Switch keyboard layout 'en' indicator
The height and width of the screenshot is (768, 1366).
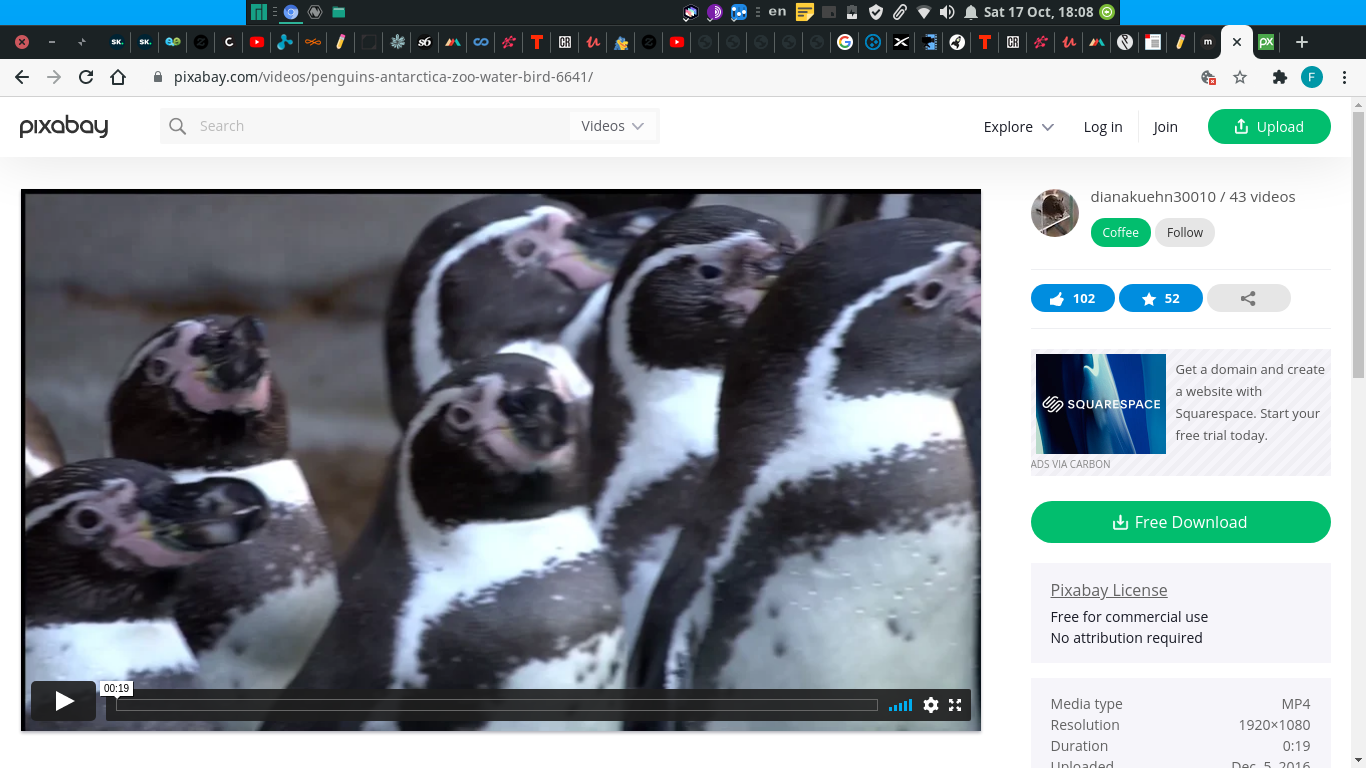777,12
